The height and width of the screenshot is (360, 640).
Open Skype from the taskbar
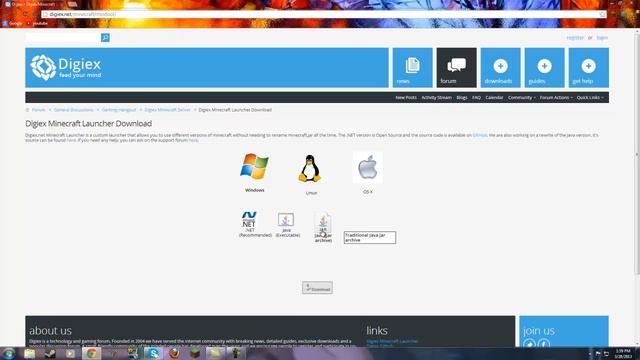coord(153,353)
